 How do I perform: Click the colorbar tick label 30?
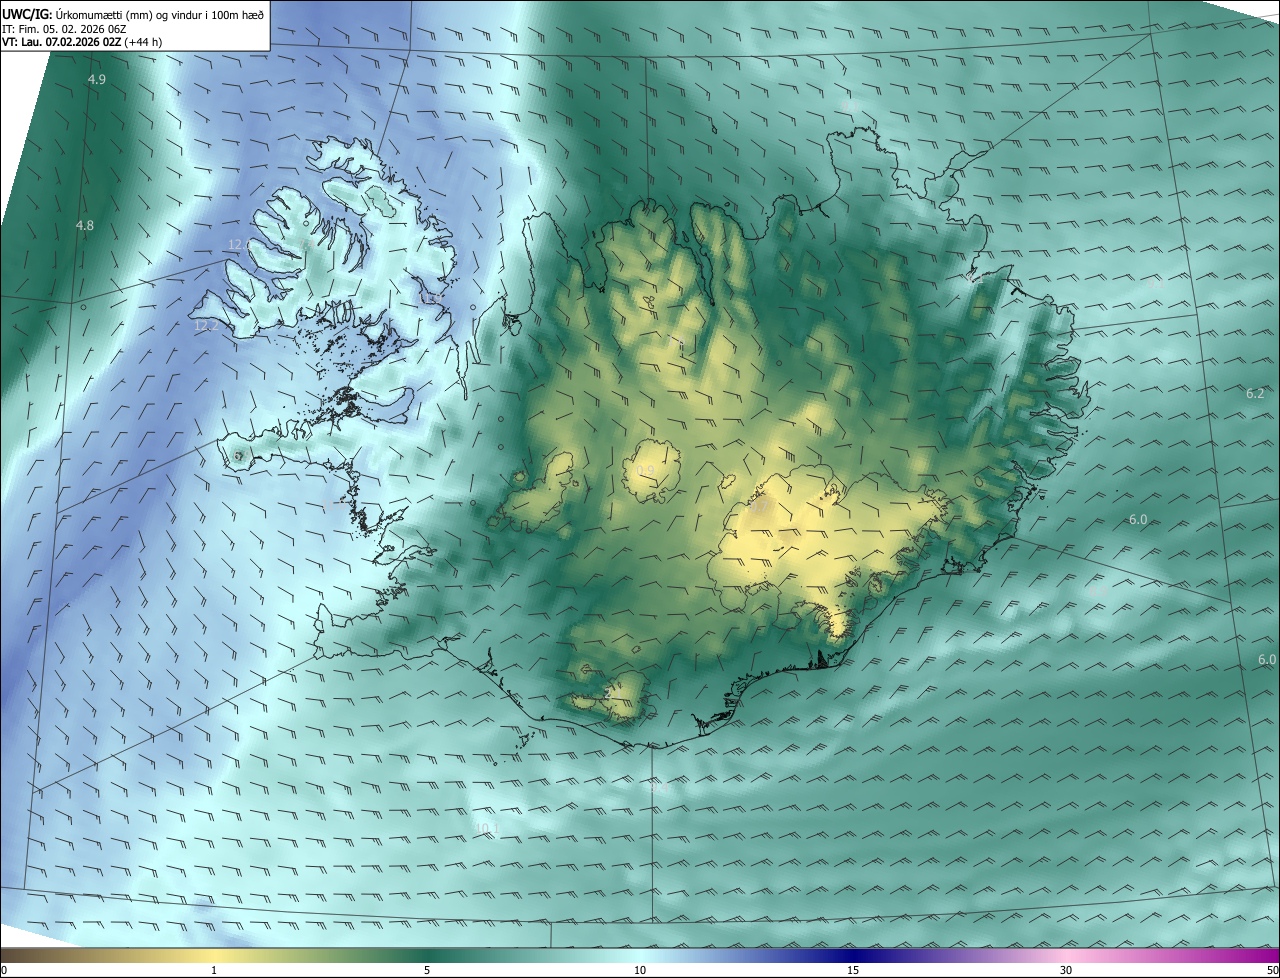coord(1066,970)
